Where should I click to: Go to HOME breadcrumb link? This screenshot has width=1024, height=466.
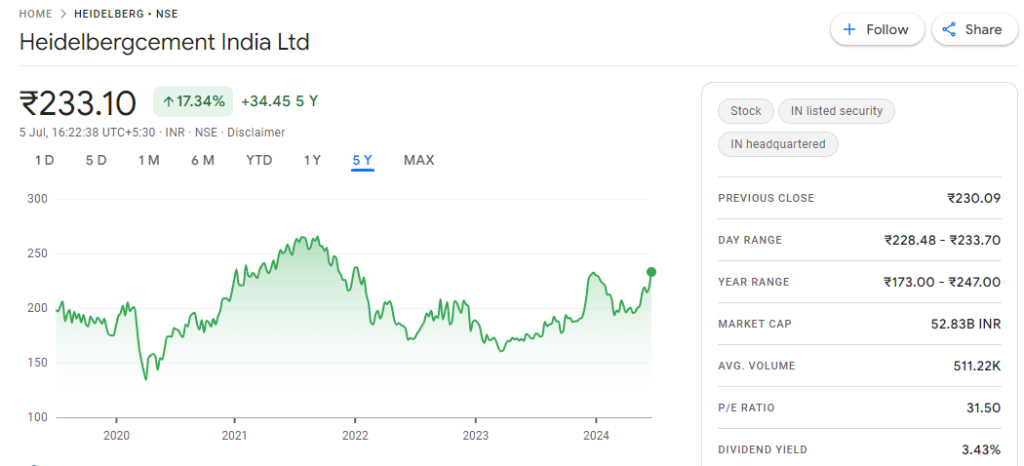point(37,14)
